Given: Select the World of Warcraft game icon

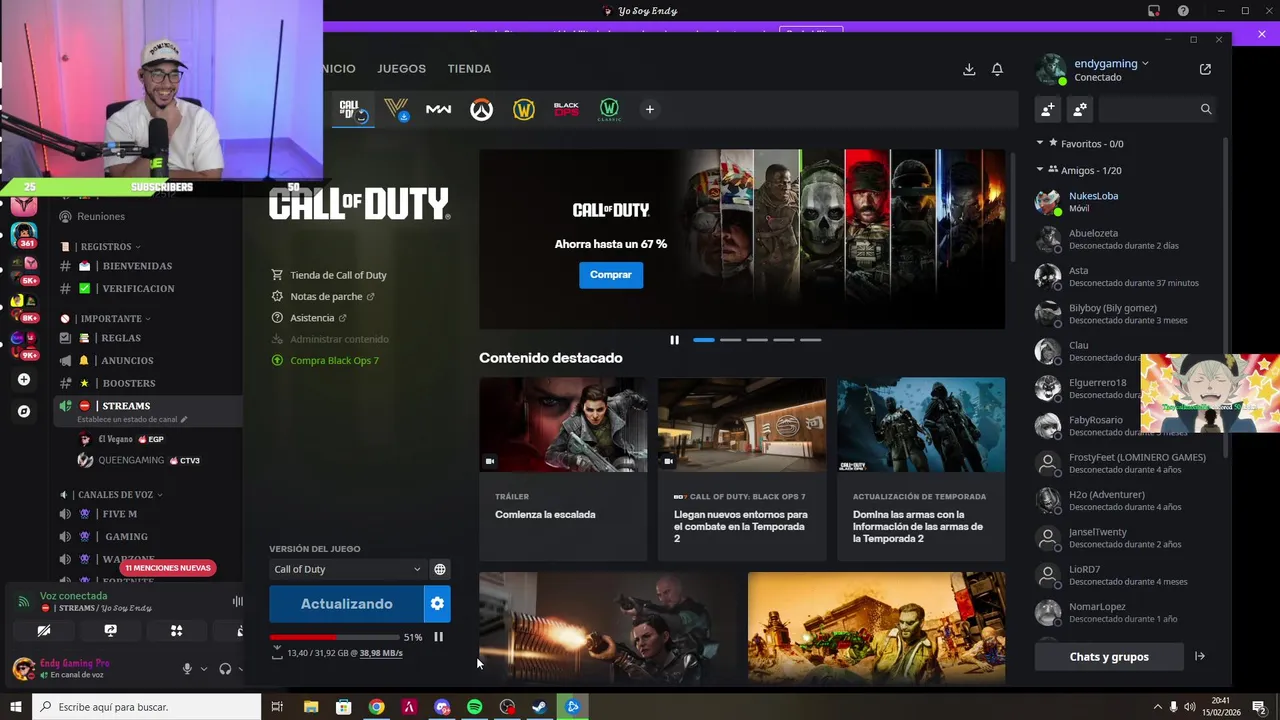Looking at the screenshot, I should click(523, 110).
